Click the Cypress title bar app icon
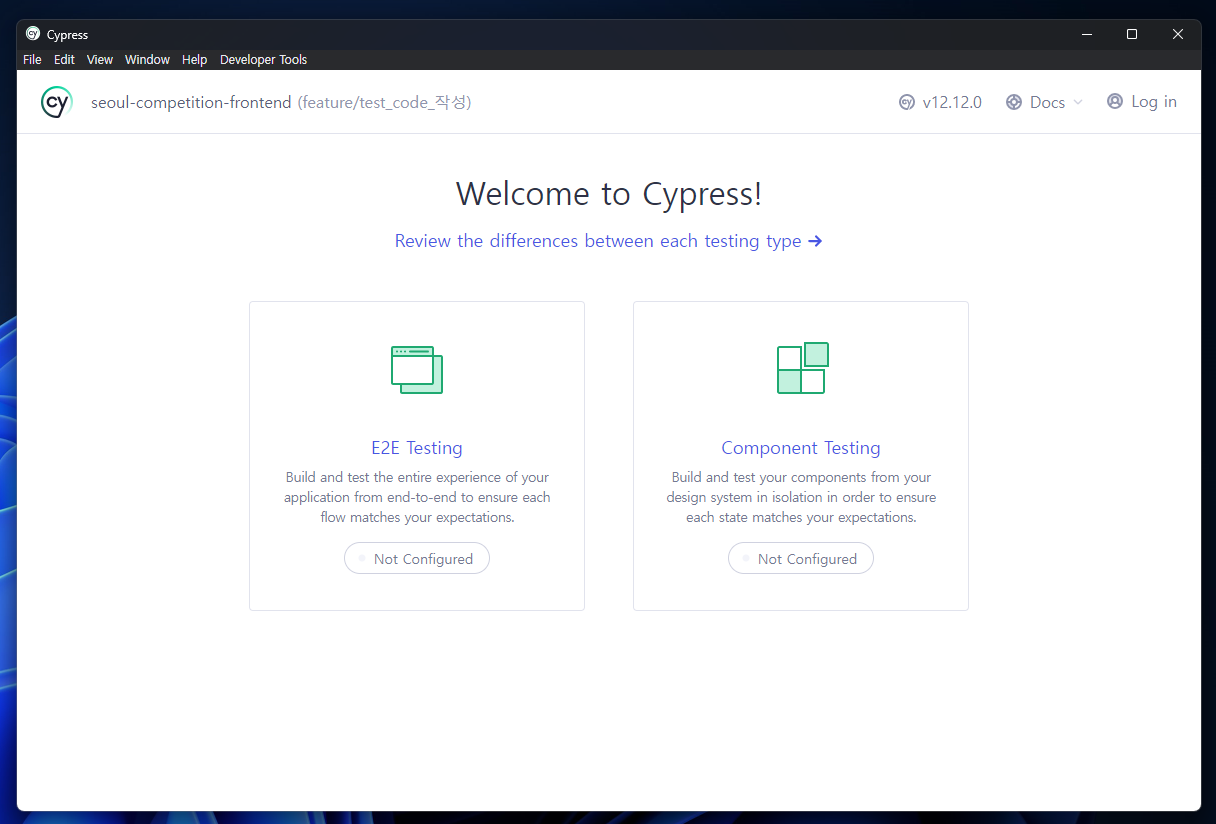The image size is (1216, 824). [33, 34]
